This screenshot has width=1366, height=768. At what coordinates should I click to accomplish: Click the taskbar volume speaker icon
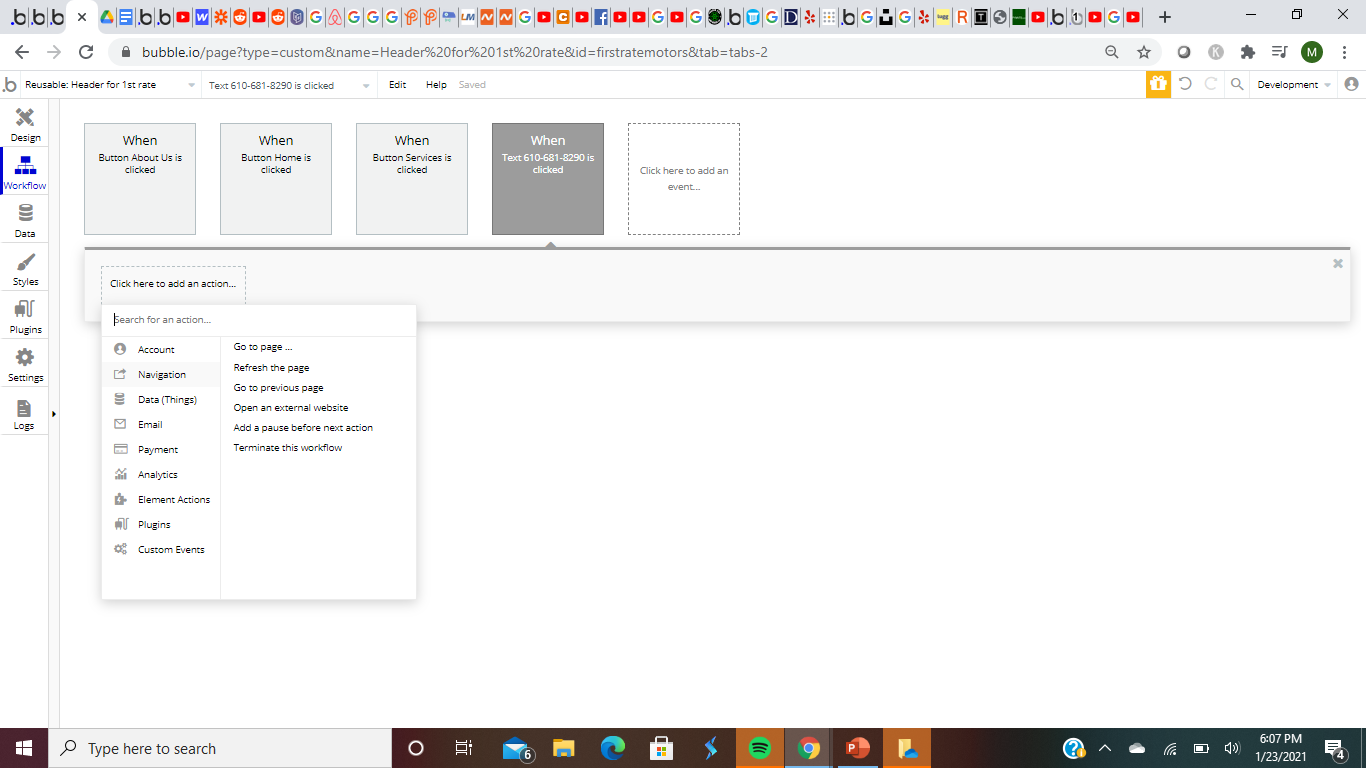1232,748
